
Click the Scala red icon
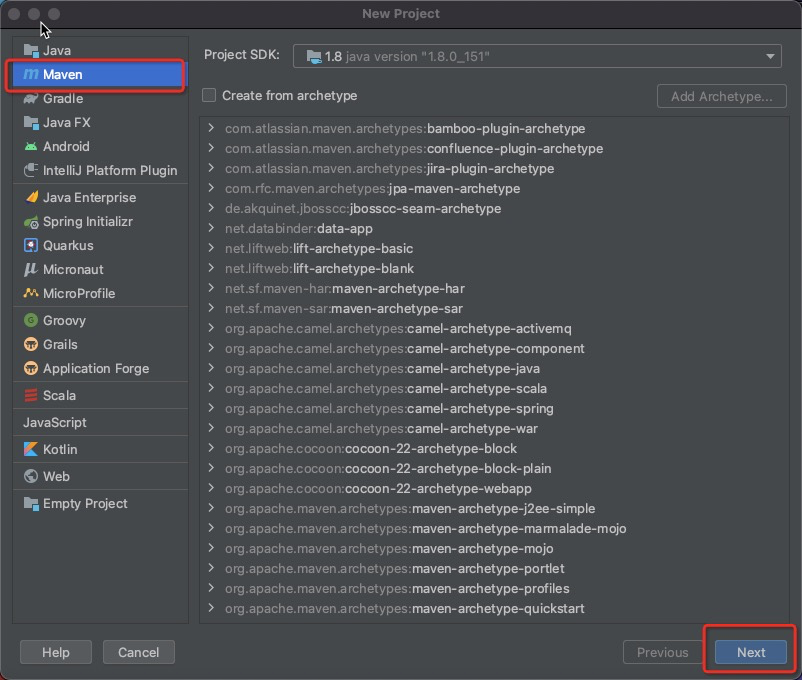click(31, 395)
